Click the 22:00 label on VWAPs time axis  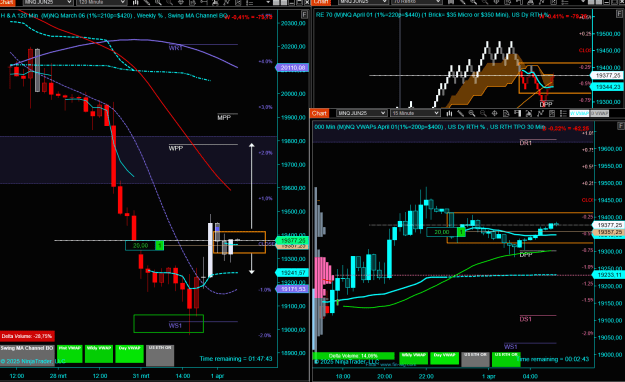pyautogui.click(x=426, y=376)
